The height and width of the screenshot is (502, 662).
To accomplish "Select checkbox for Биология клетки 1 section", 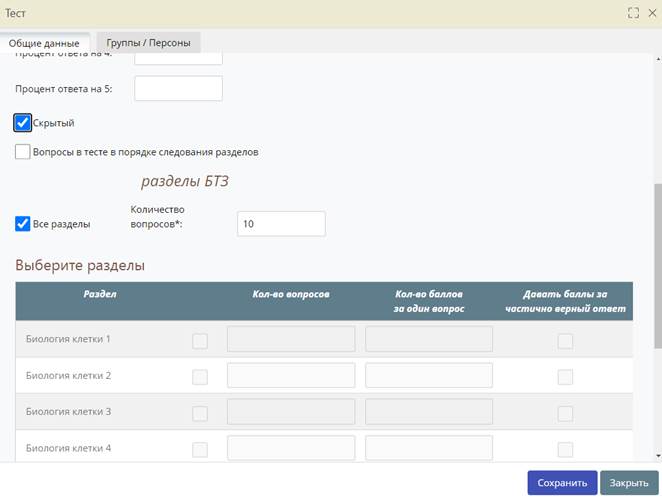I will (x=200, y=341).
